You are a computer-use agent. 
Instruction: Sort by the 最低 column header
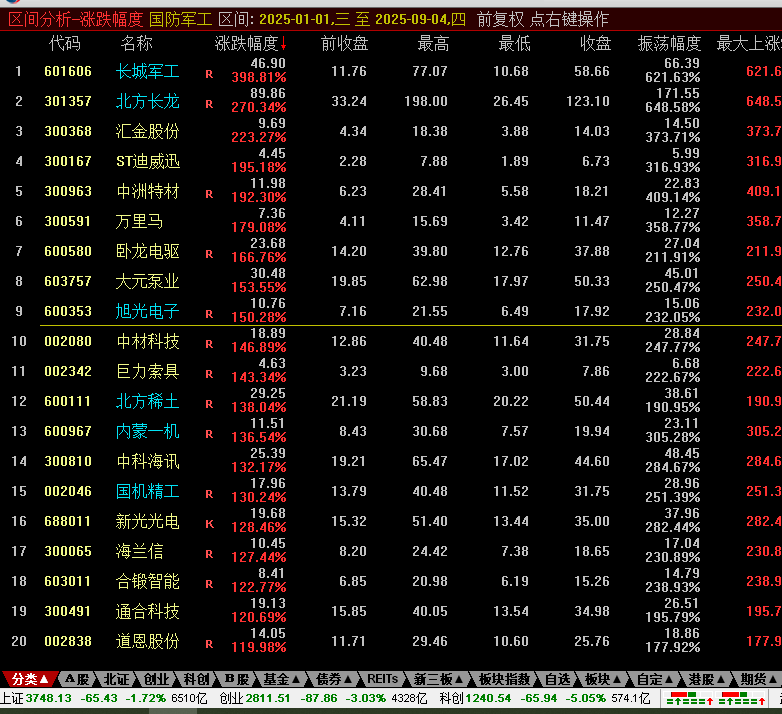point(515,43)
